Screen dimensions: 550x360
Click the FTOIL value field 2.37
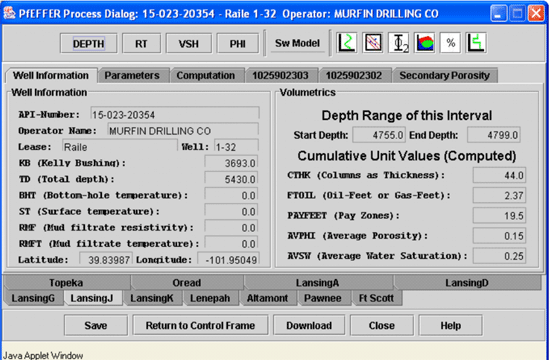click(499, 195)
